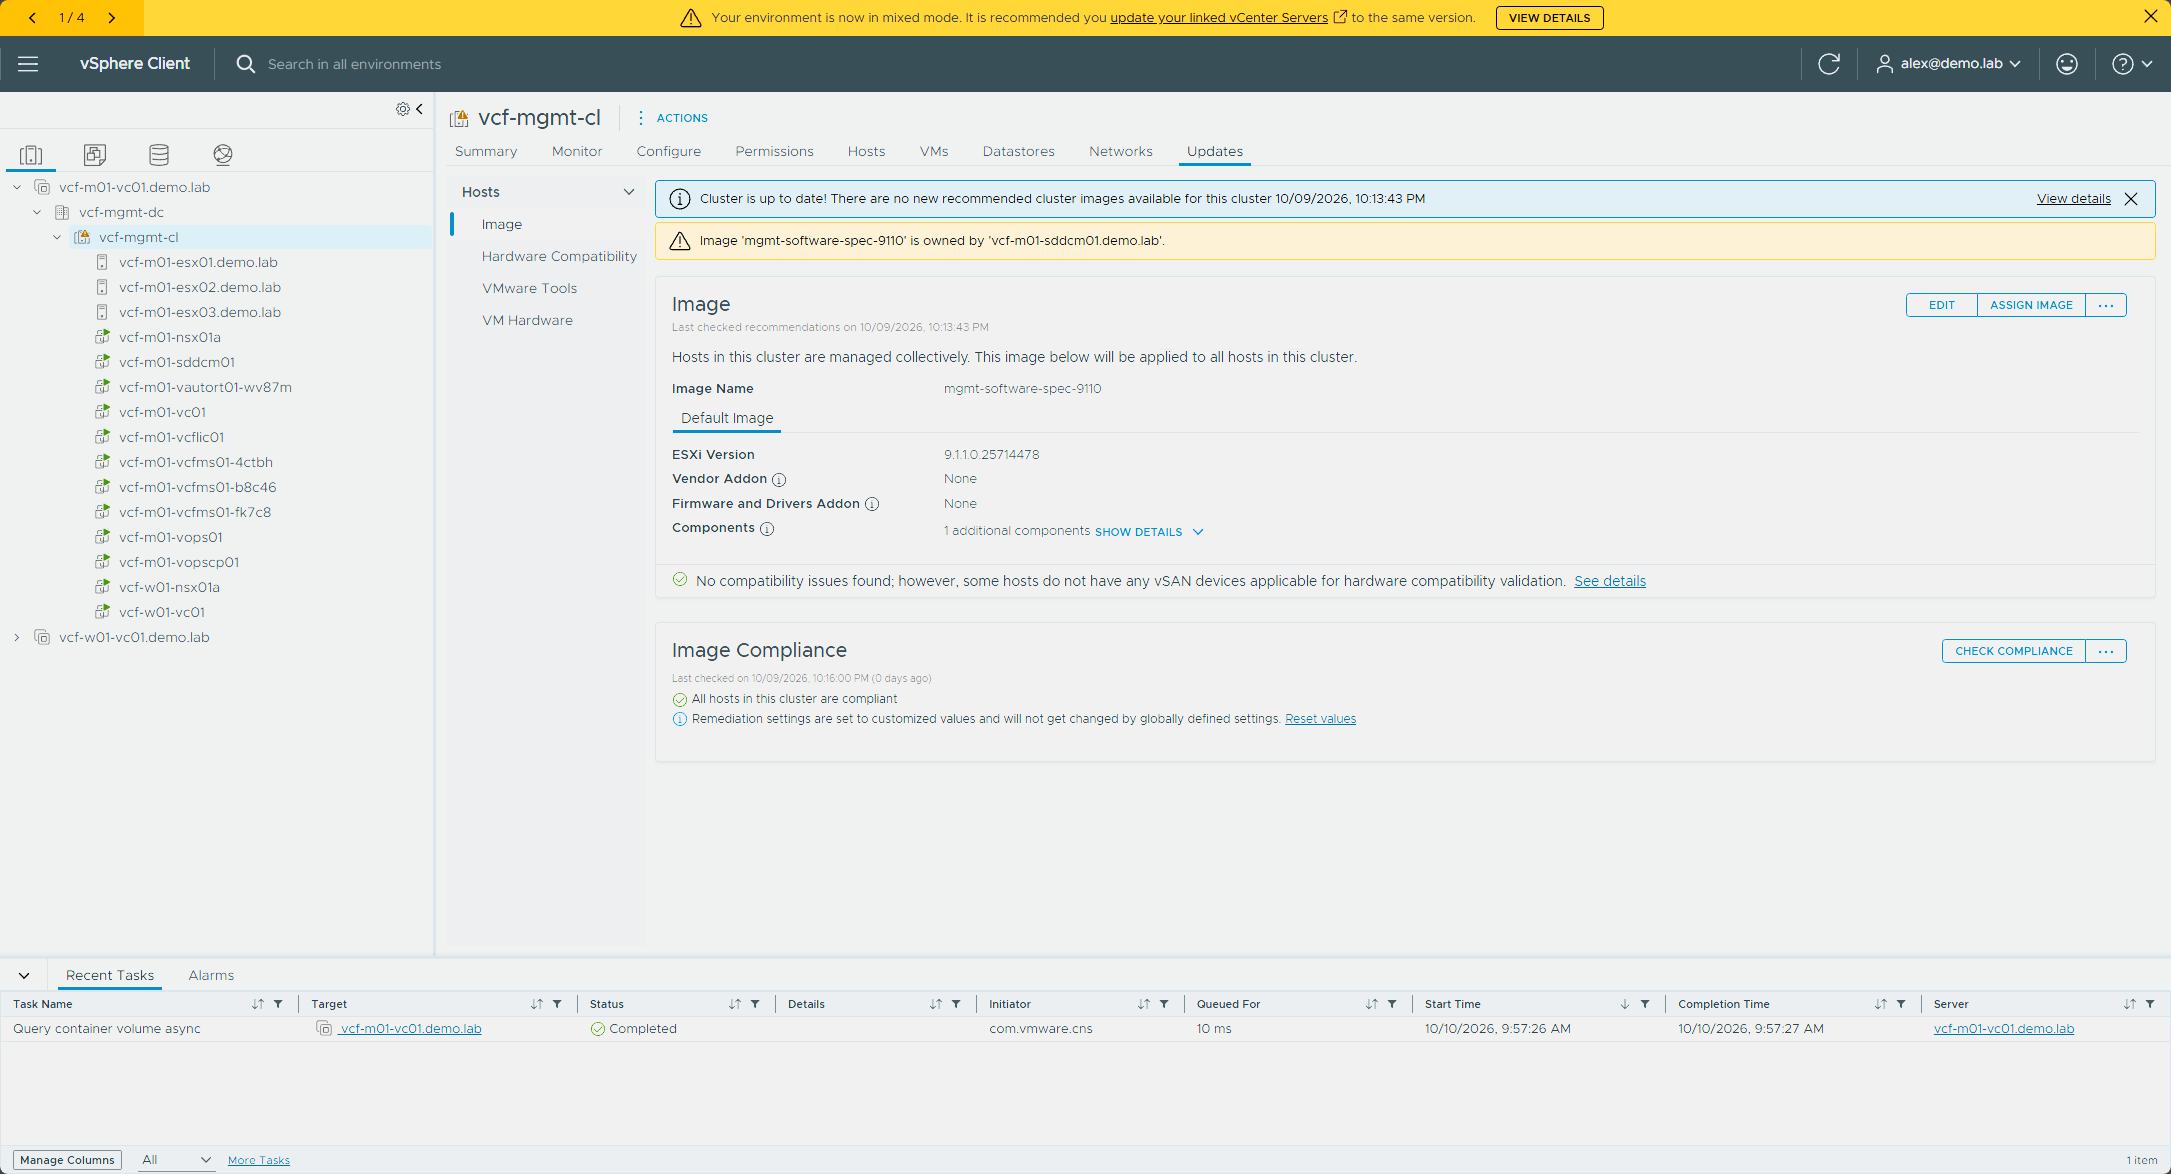2171x1174 pixels.
Task: Collapse the vcf-m01-vc01.demo.lab tree node
Action: [x=17, y=187]
